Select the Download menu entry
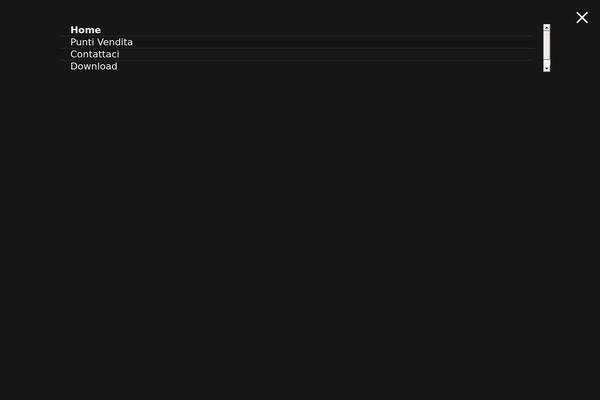This screenshot has height=400, width=600. (94, 66)
